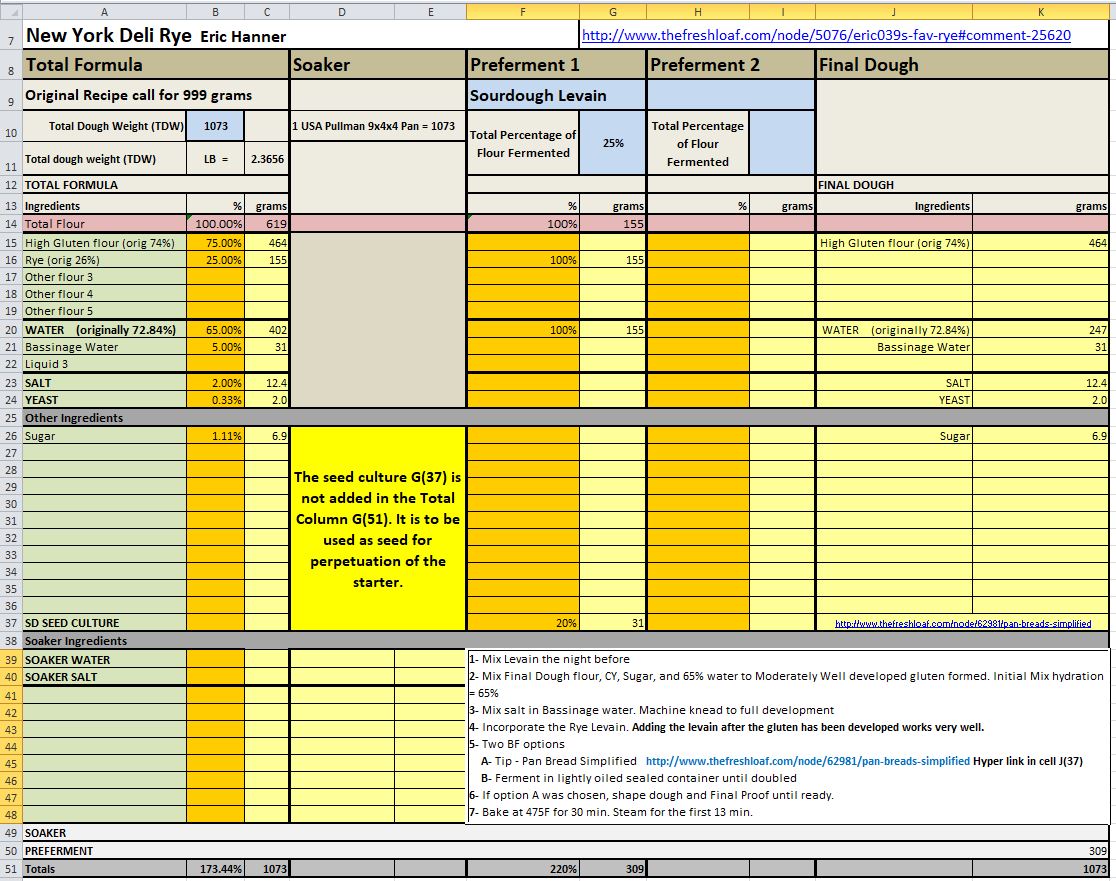Image resolution: width=1116 pixels, height=881 pixels.
Task: Select the Sugar 1.11% cell
Action: pos(215,436)
